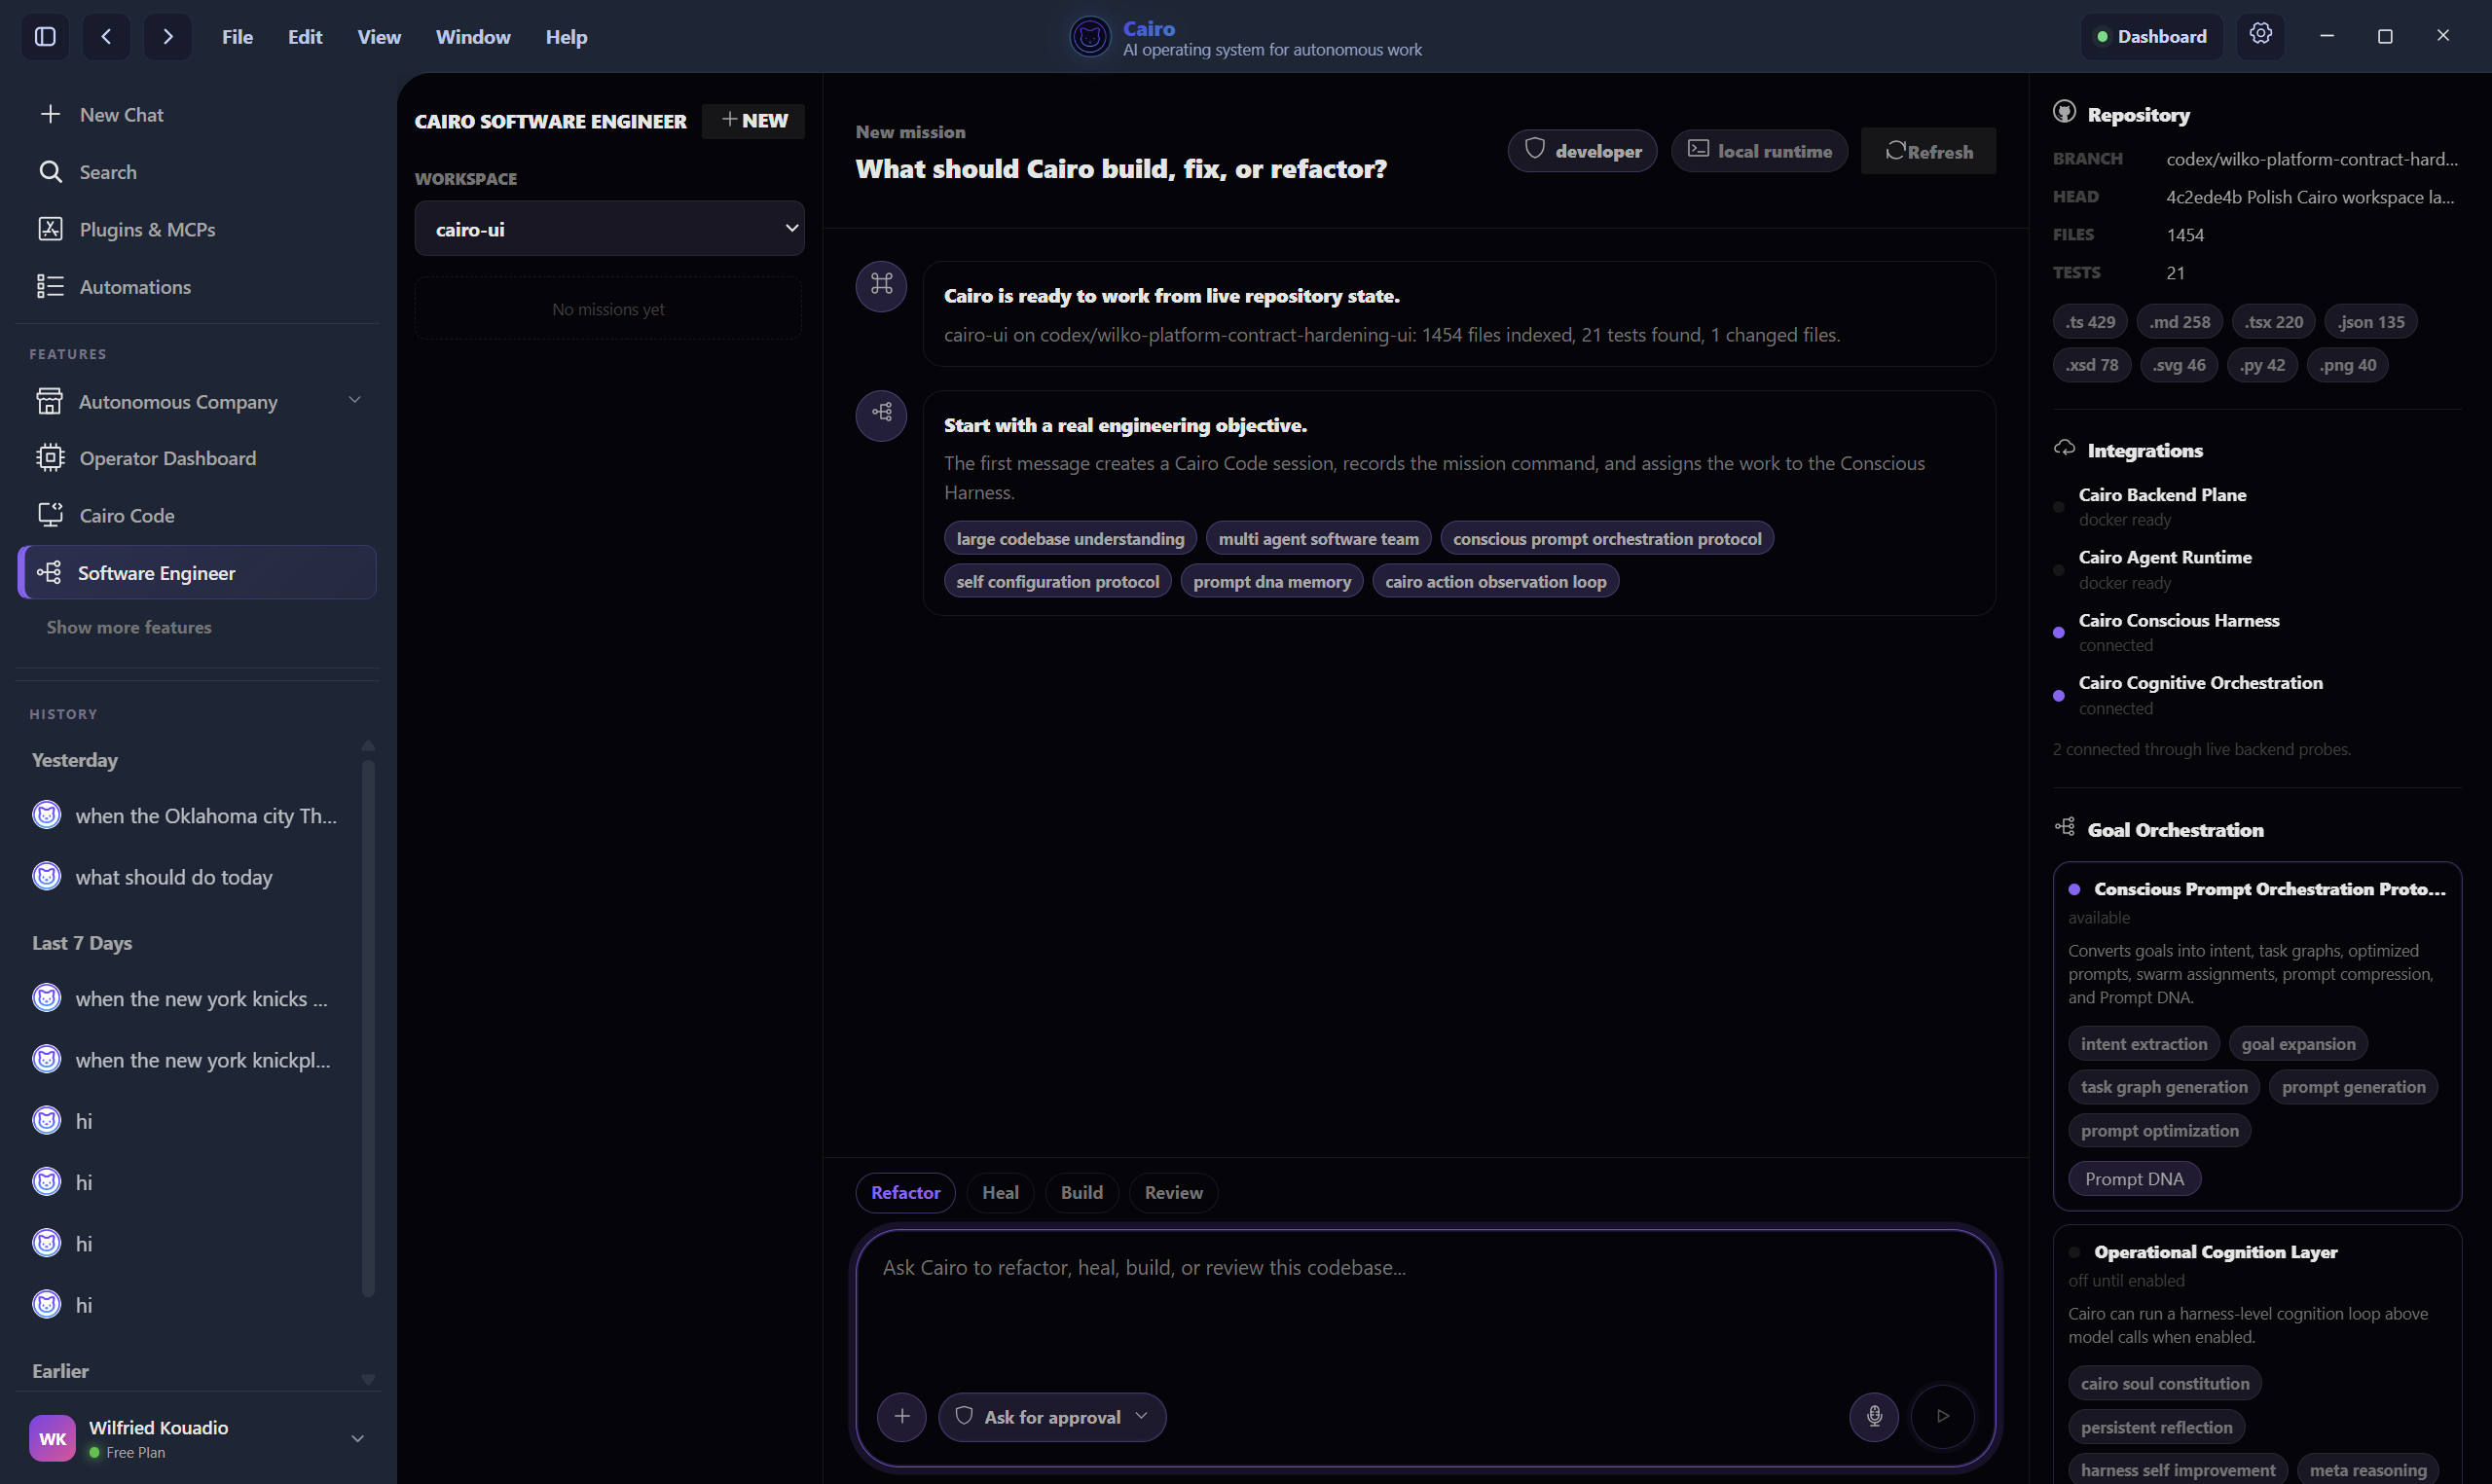
Task: Click Show more features link
Action: [129, 627]
